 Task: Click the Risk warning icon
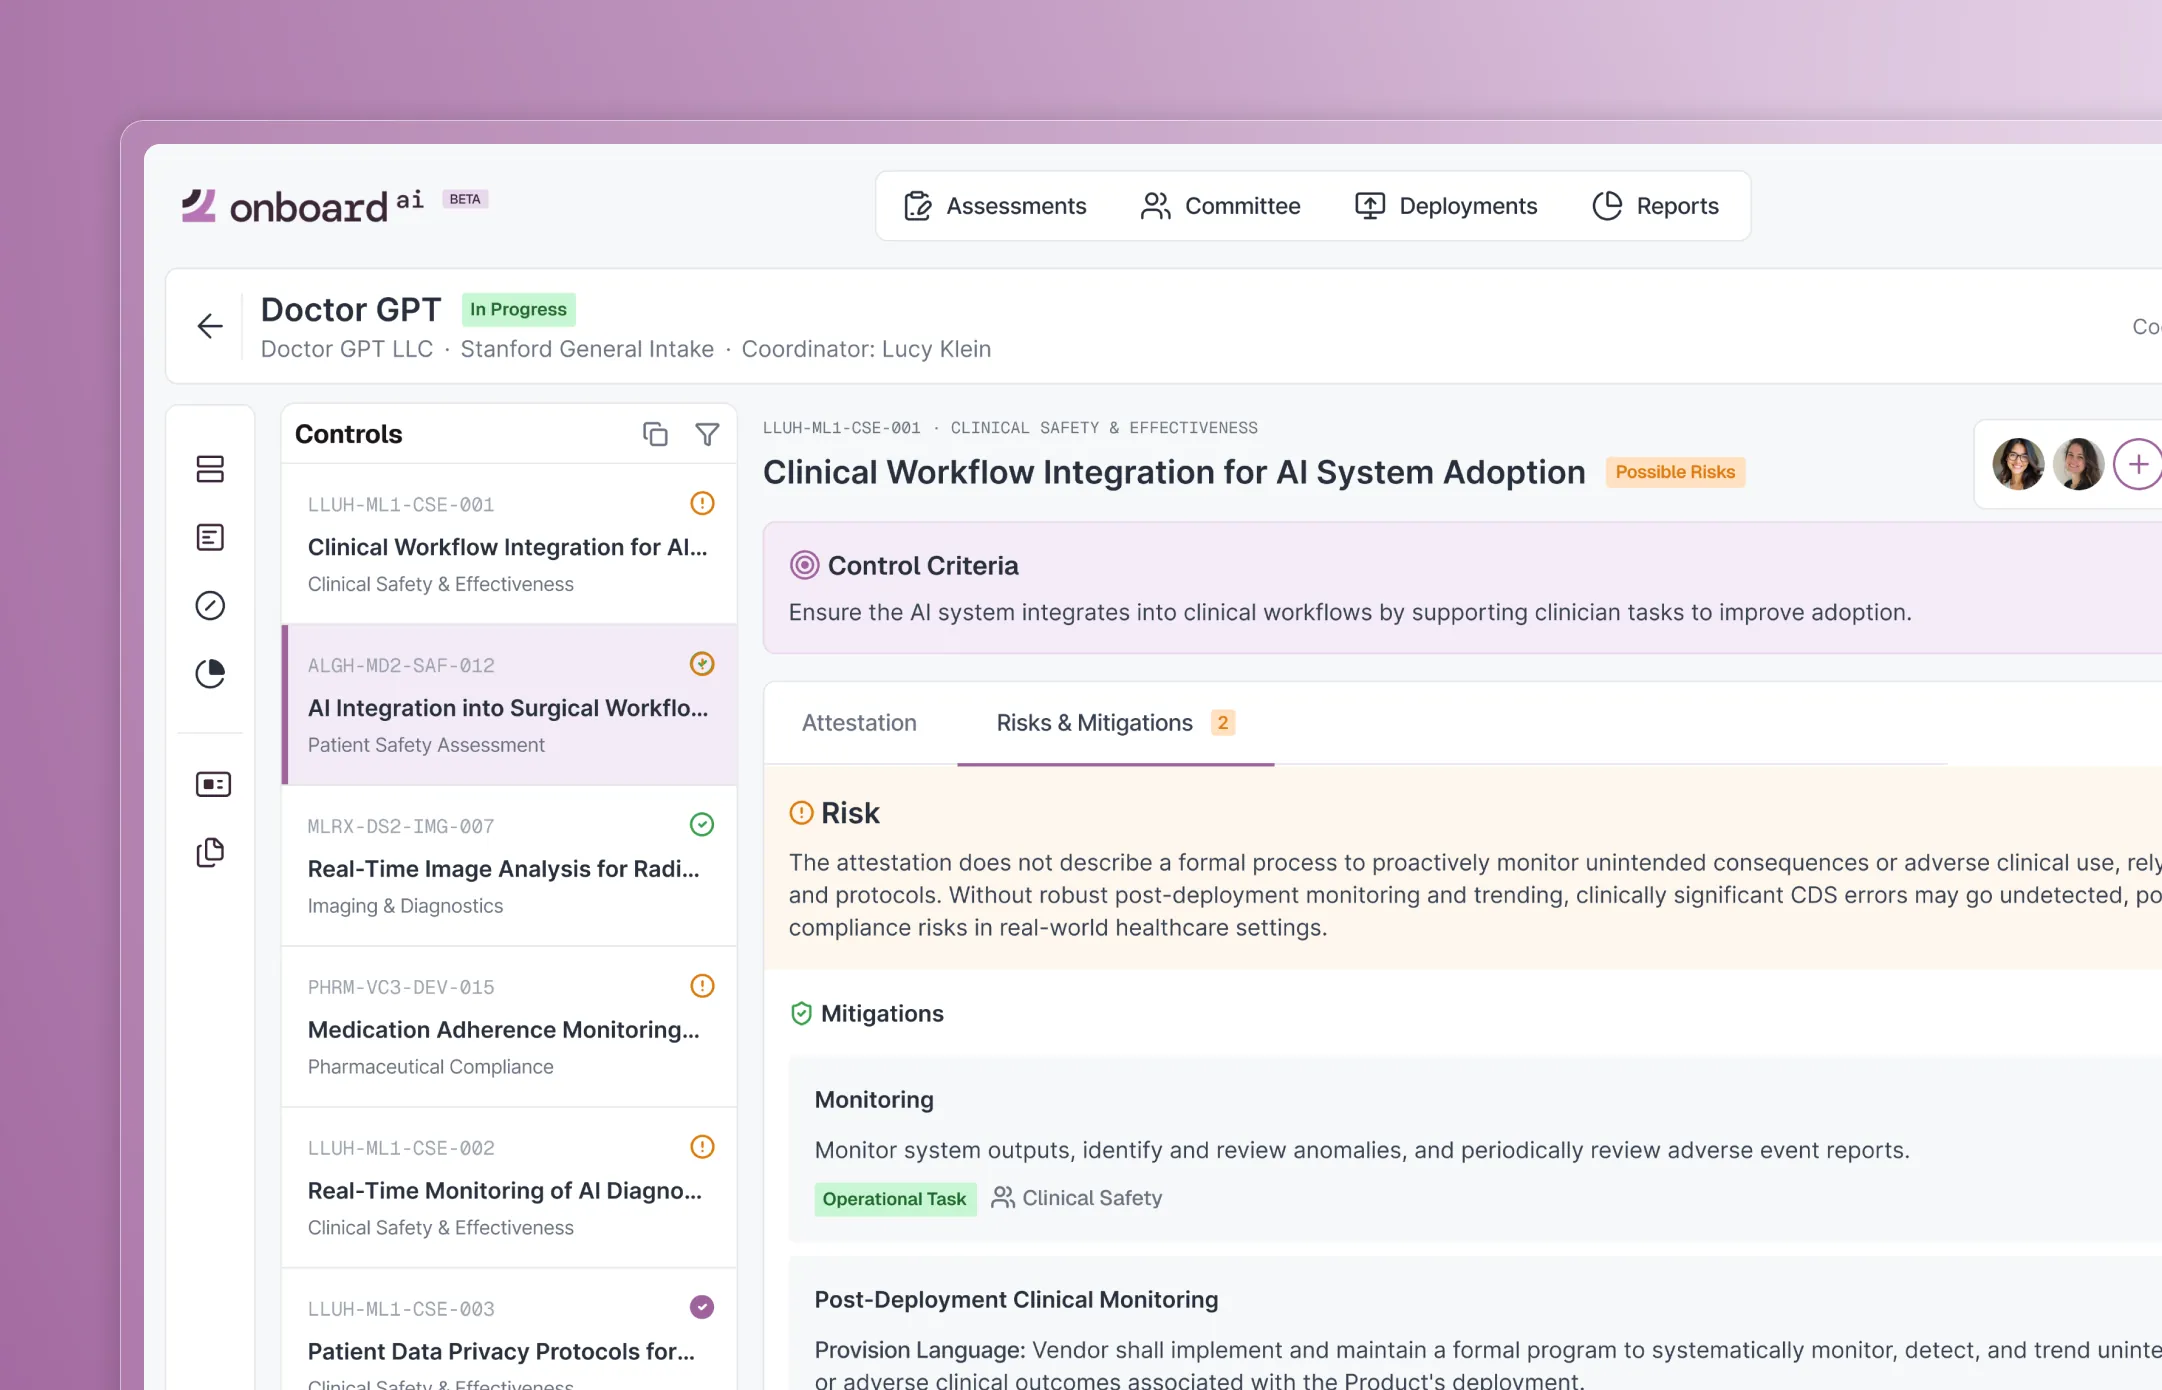click(x=801, y=813)
